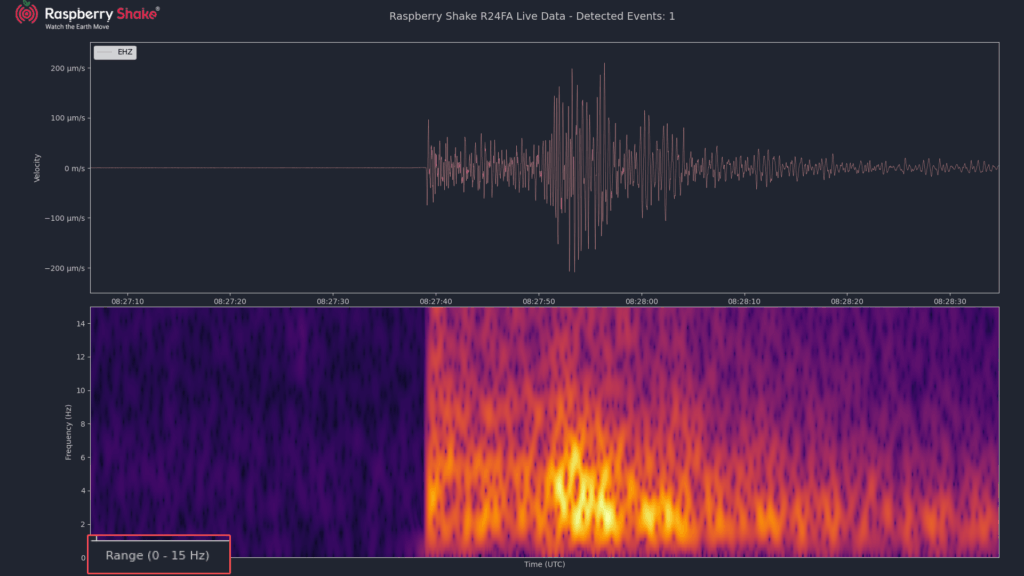Click the 0 m/s velocity axis label
This screenshot has height=576, width=1024.
[x=74, y=168]
